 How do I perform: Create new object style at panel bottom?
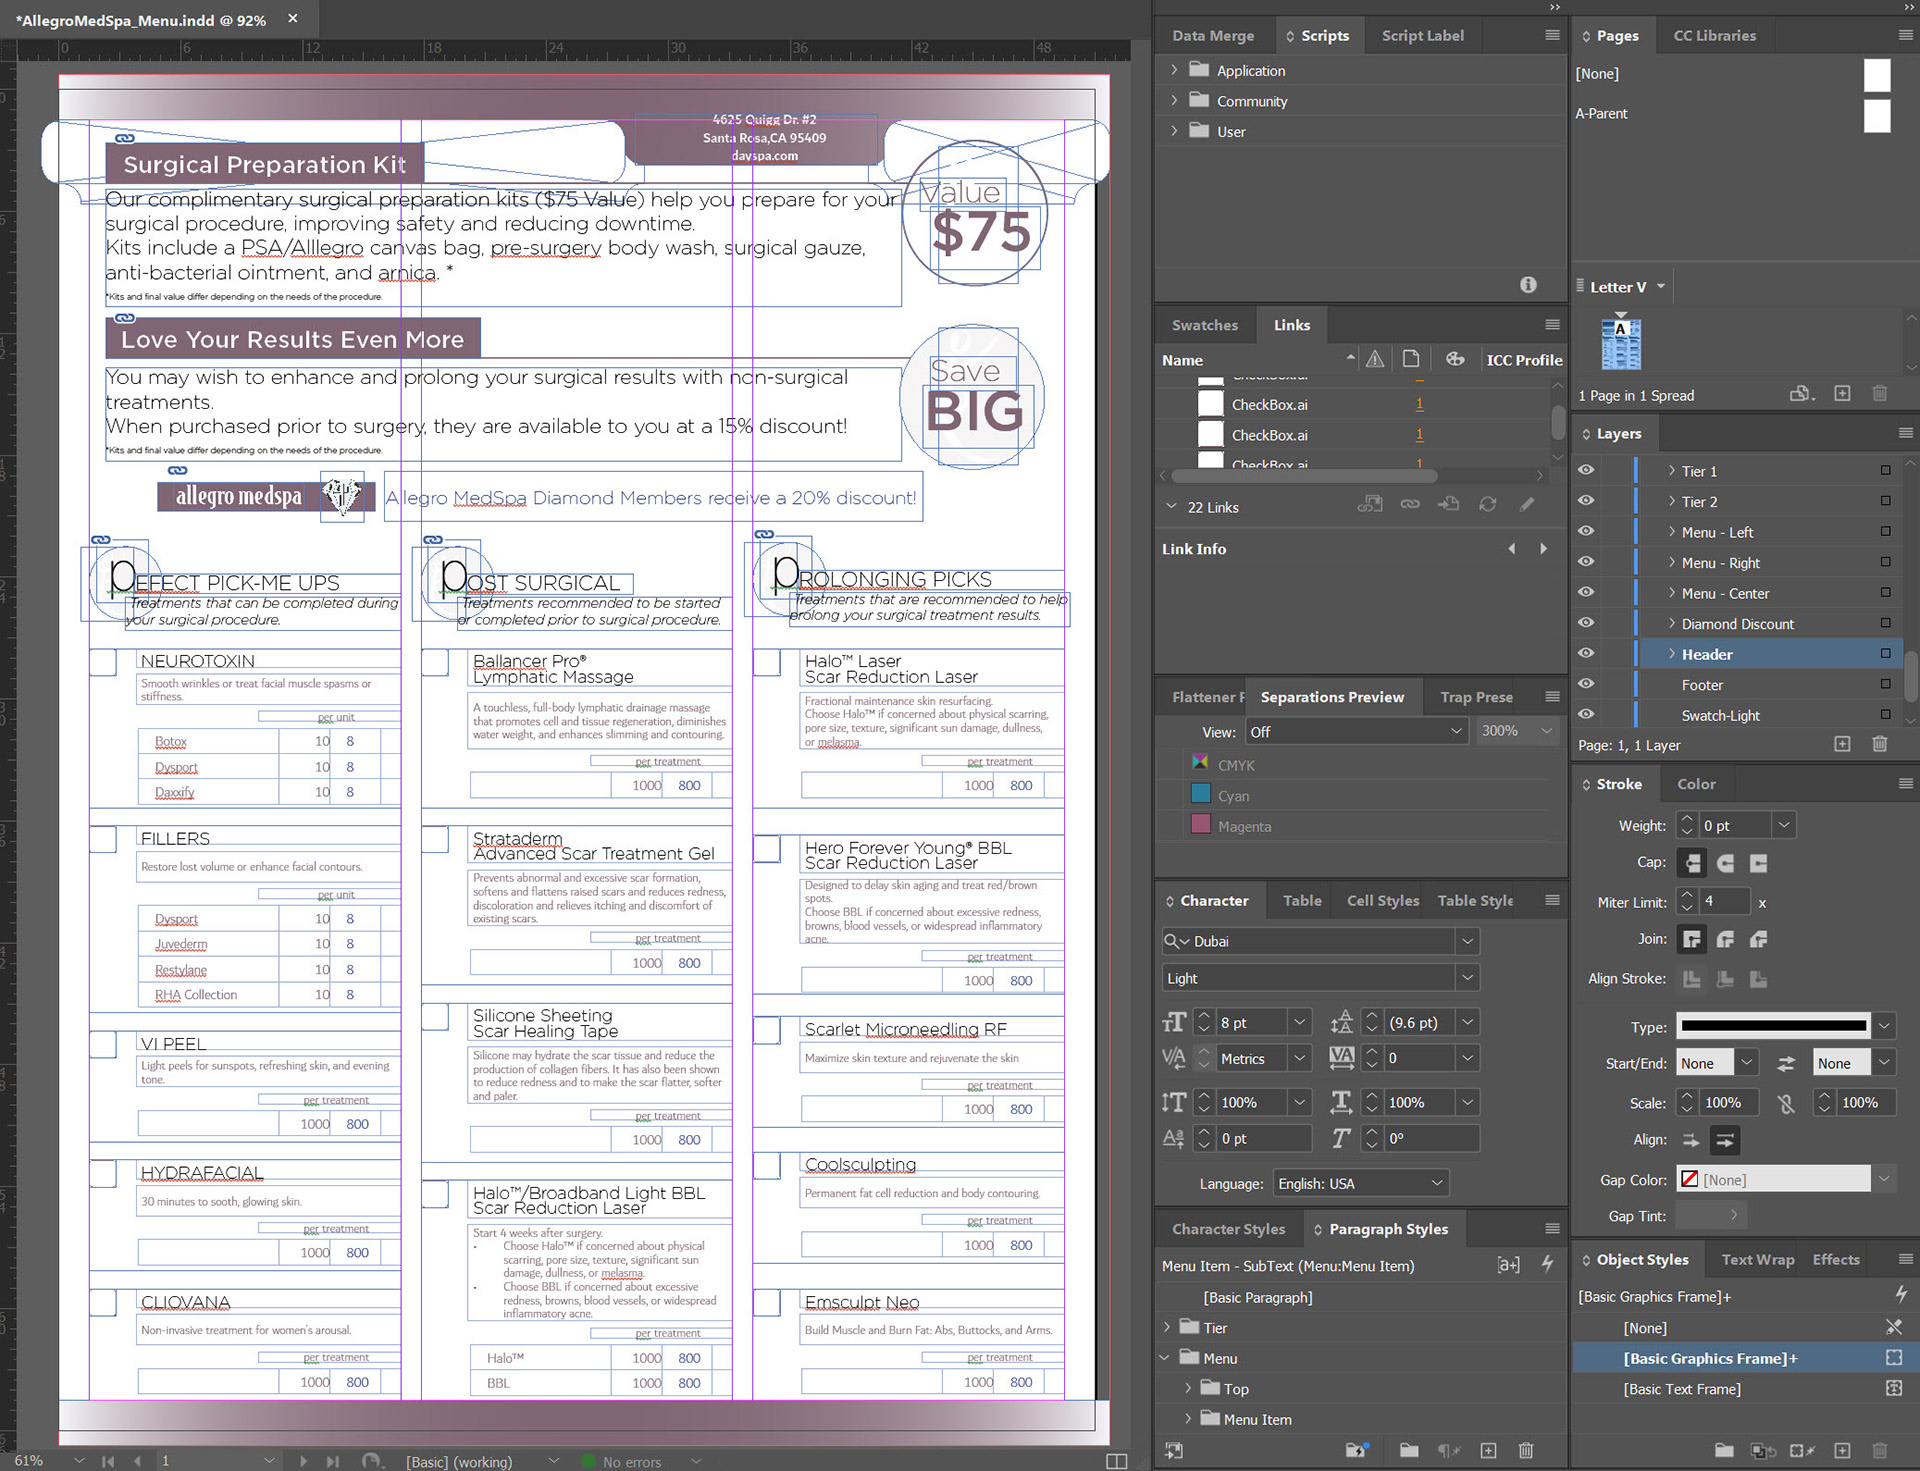[1842, 1450]
